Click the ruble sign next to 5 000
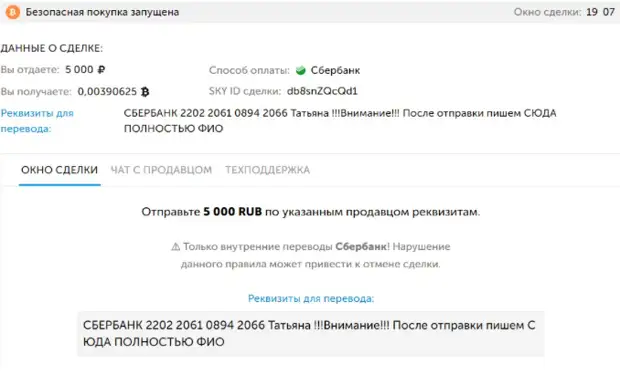Screen dimensions: 620x385 tap(101, 70)
